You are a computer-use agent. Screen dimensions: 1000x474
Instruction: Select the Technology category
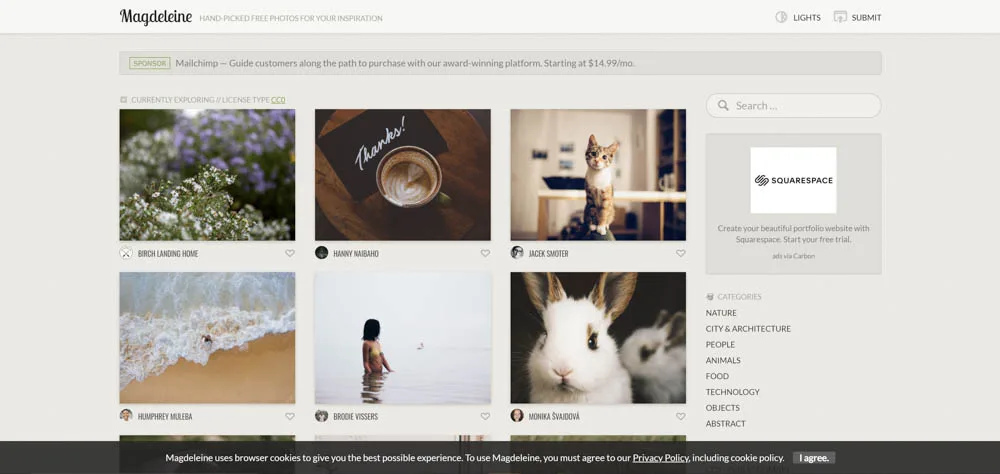click(x=733, y=392)
